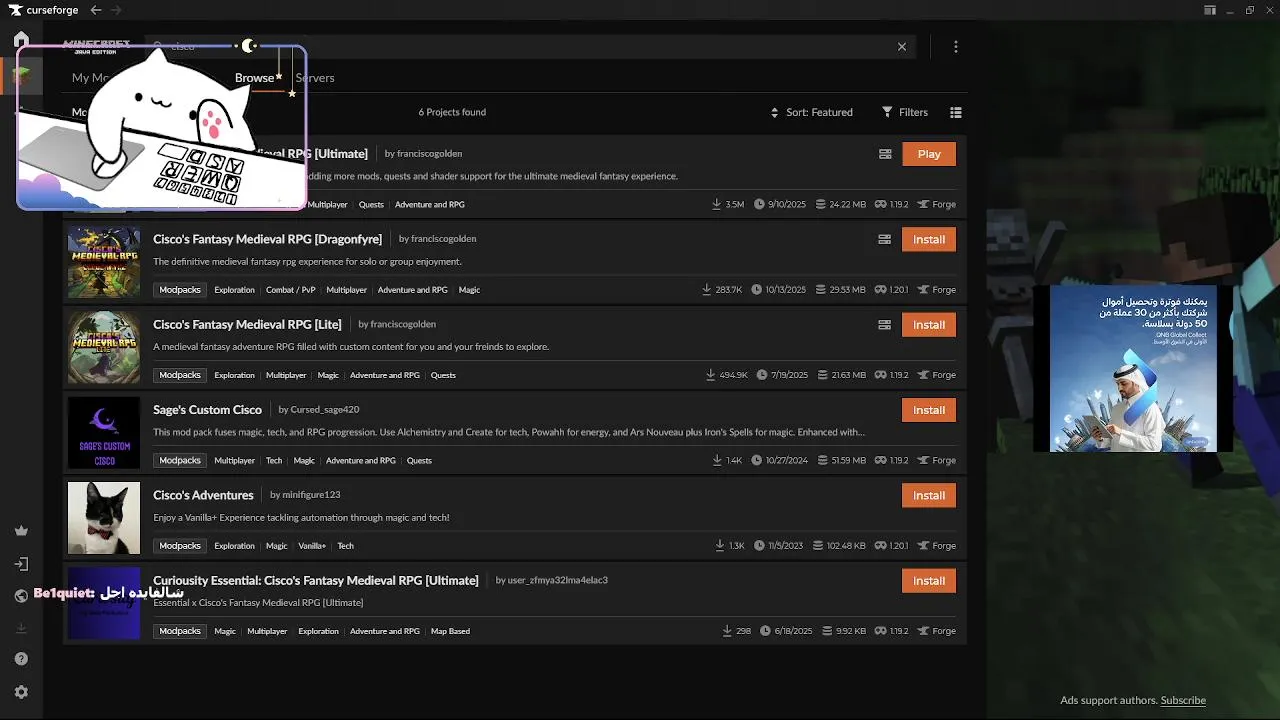Open the Cisco's Adventures title
The height and width of the screenshot is (720, 1280).
click(x=203, y=495)
